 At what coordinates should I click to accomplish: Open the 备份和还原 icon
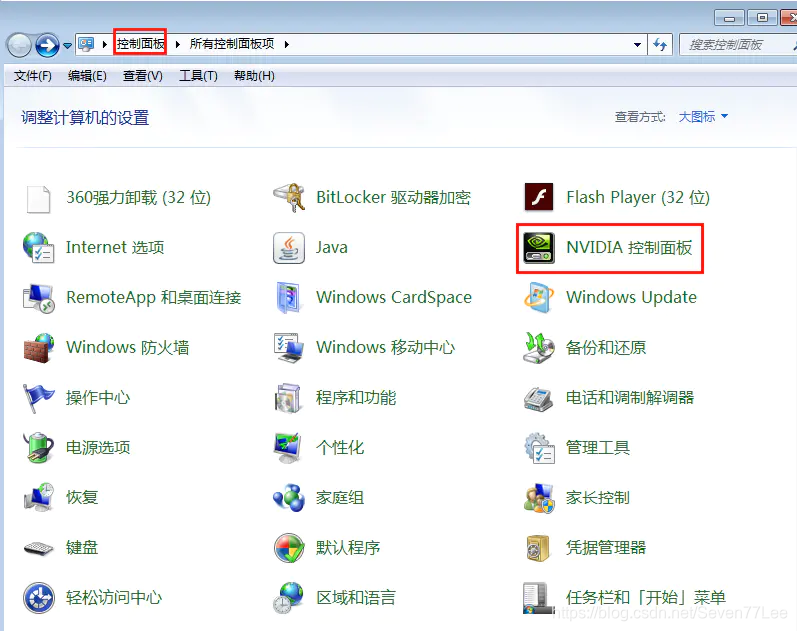coord(539,348)
